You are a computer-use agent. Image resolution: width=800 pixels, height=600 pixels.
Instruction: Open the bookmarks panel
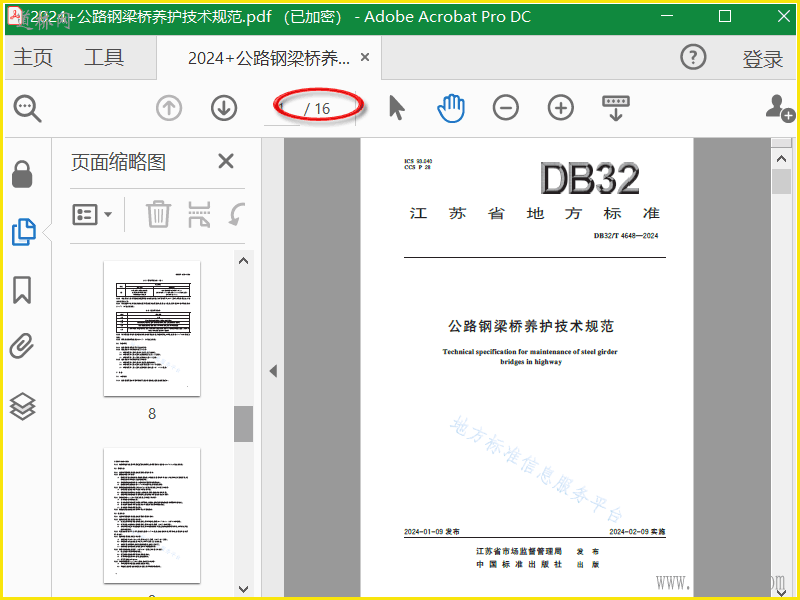pyautogui.click(x=21, y=290)
